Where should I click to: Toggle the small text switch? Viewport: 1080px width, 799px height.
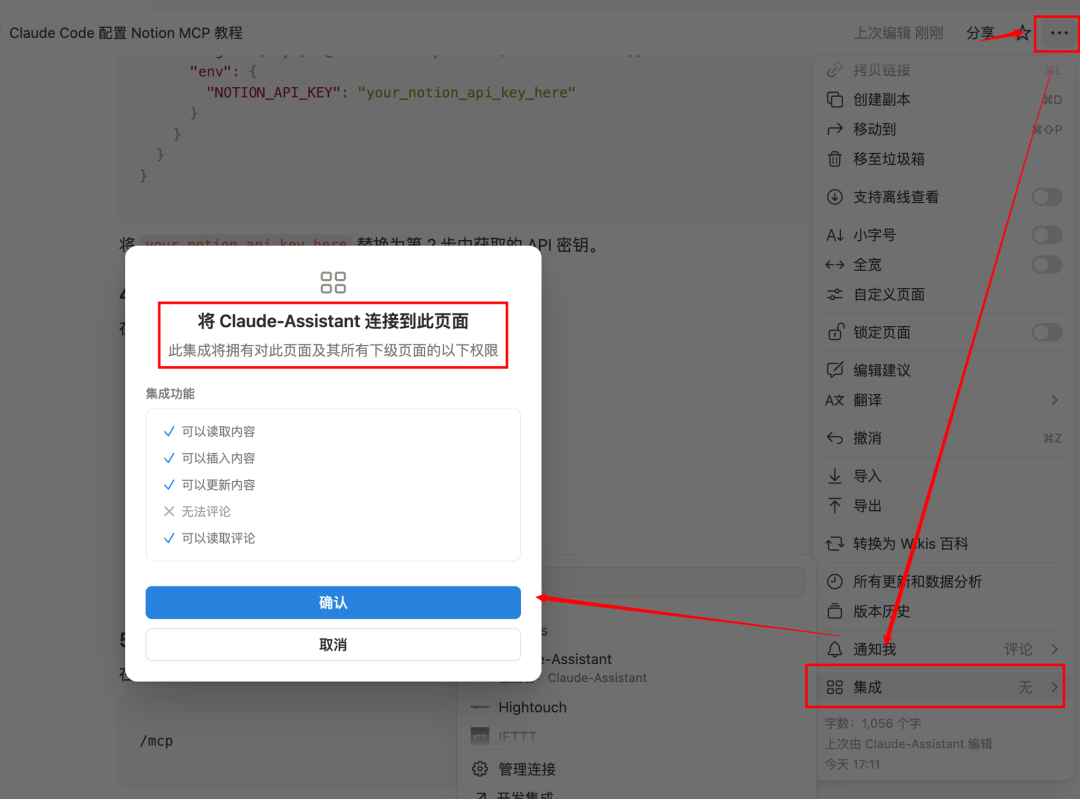click(1047, 235)
